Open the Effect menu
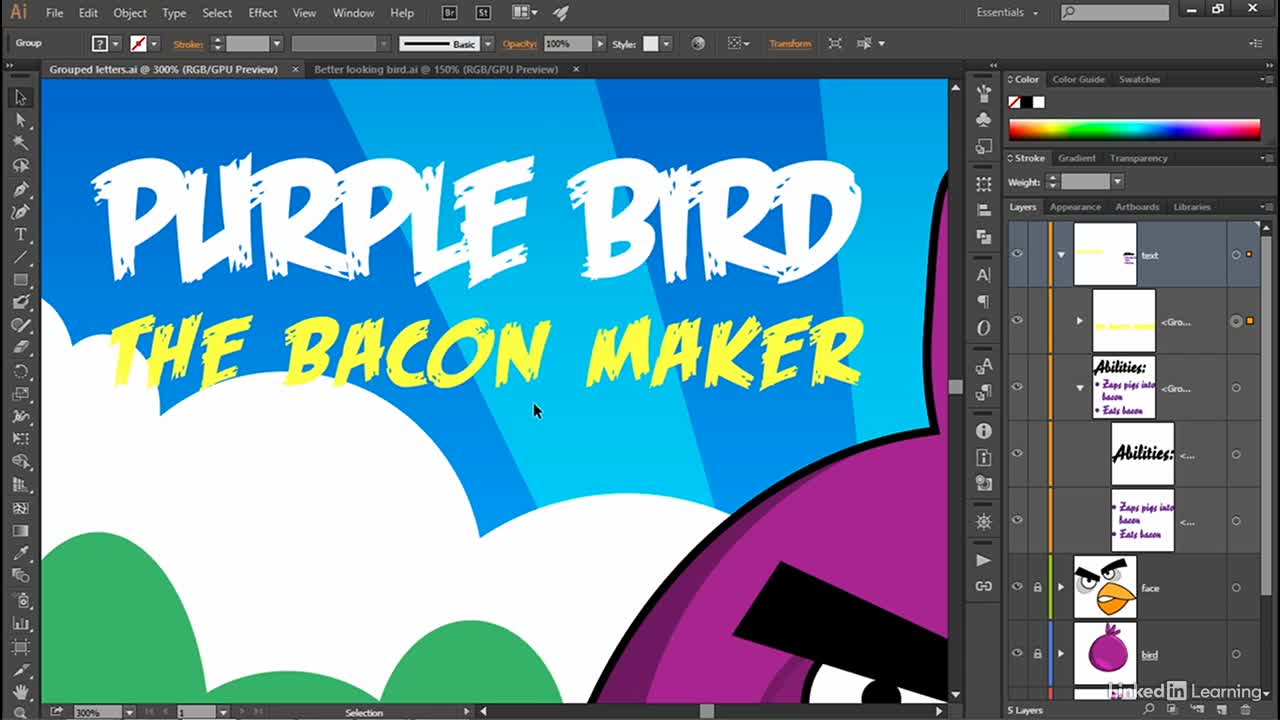The height and width of the screenshot is (720, 1280). [263, 13]
